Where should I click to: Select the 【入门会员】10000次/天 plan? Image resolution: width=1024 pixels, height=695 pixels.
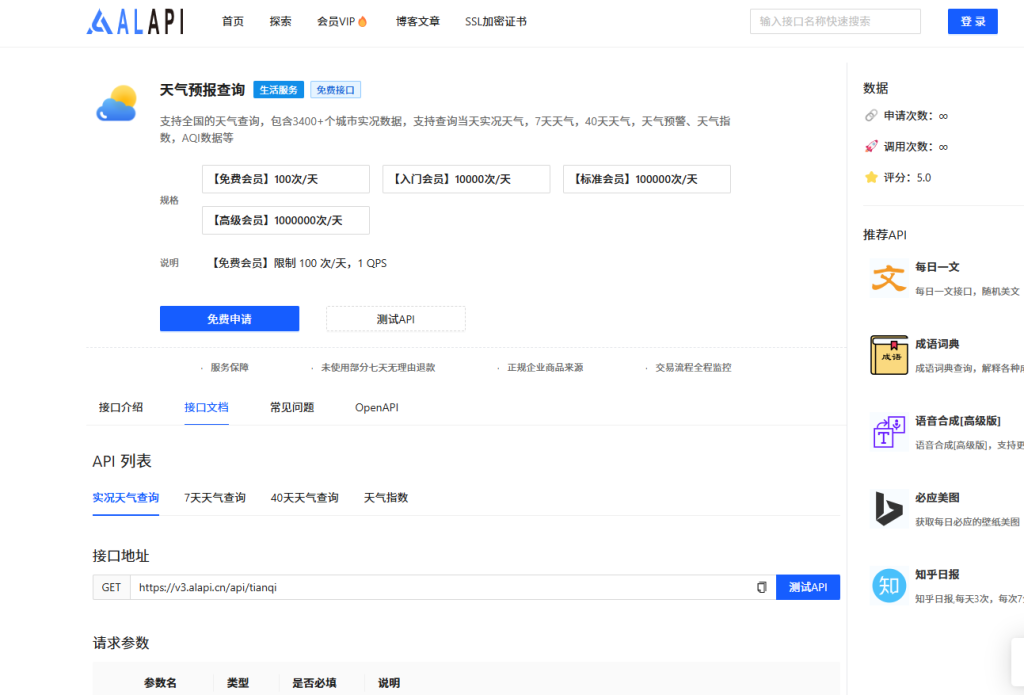(x=466, y=179)
